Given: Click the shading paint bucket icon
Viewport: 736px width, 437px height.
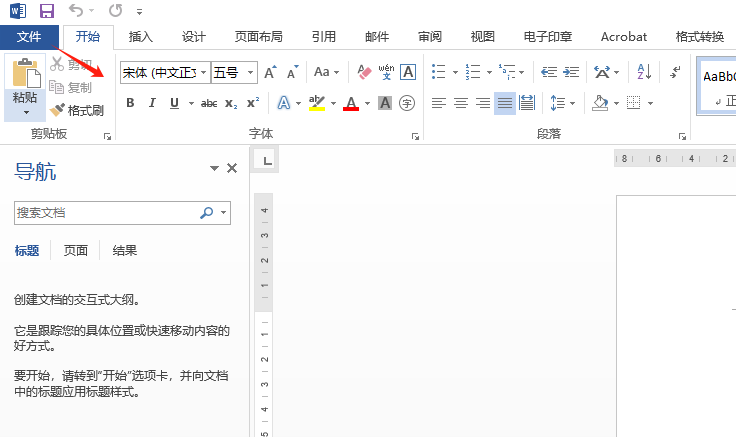Looking at the screenshot, I should pos(600,103).
